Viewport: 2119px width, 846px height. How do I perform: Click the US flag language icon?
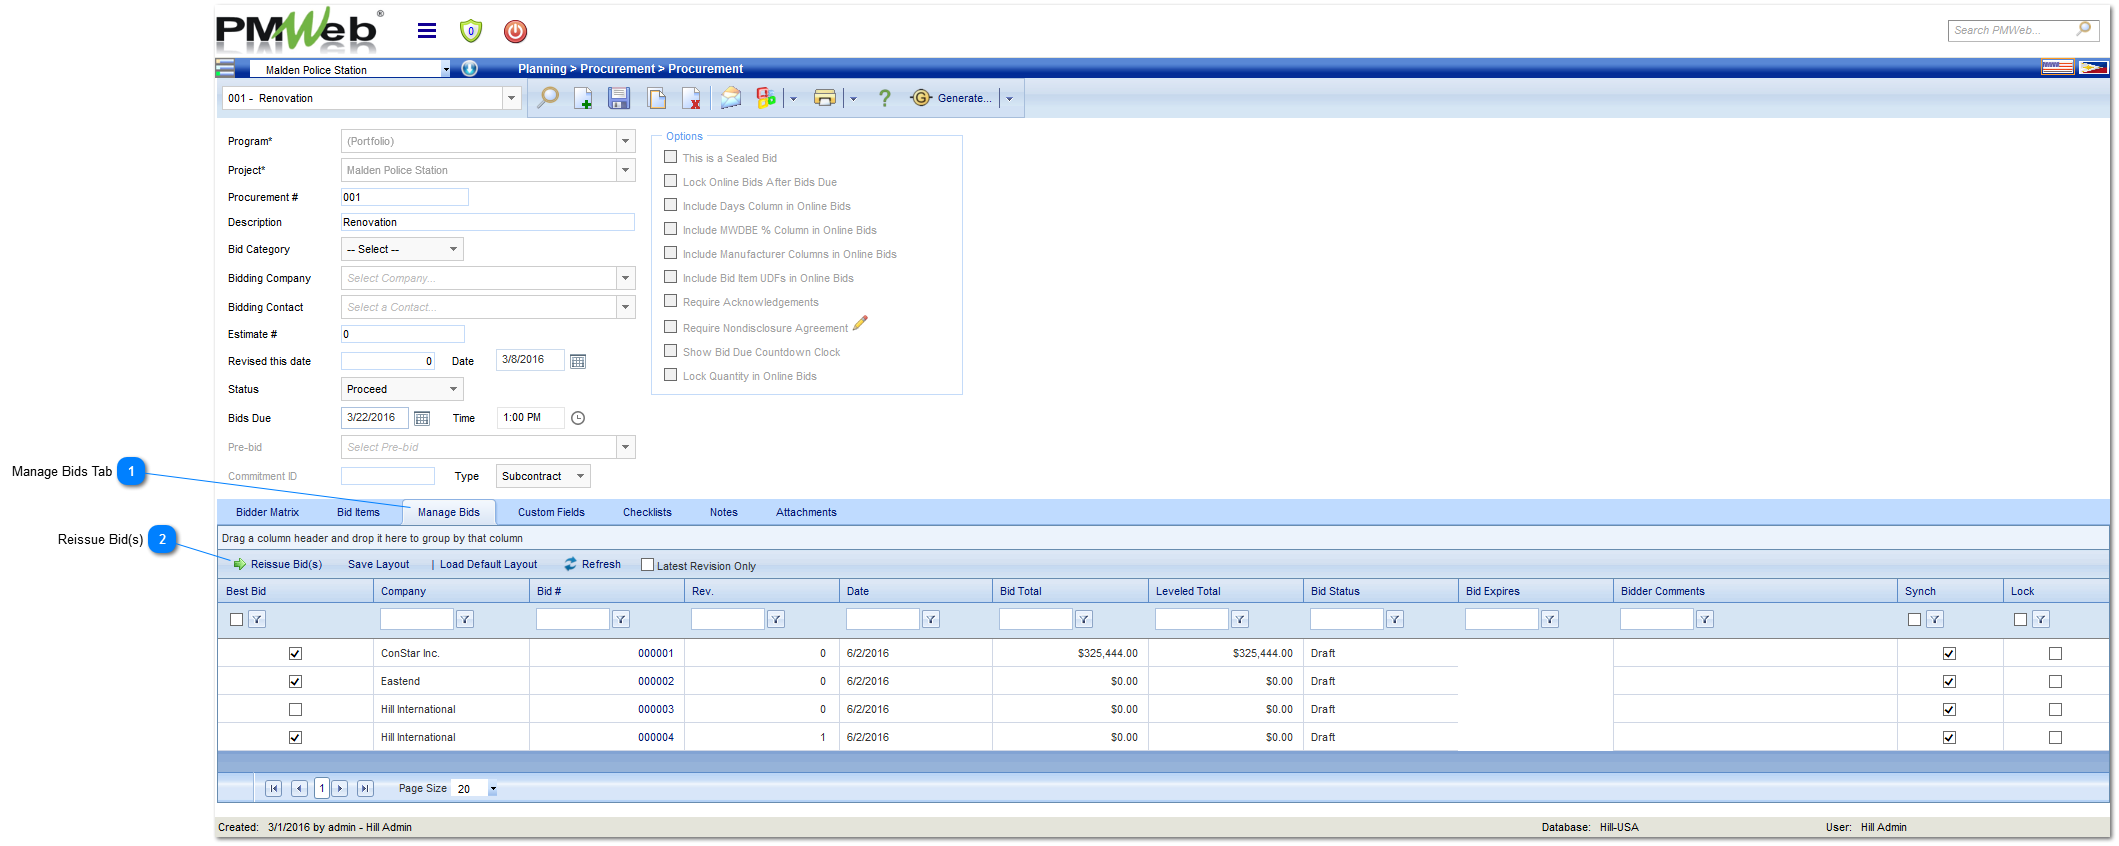2057,68
